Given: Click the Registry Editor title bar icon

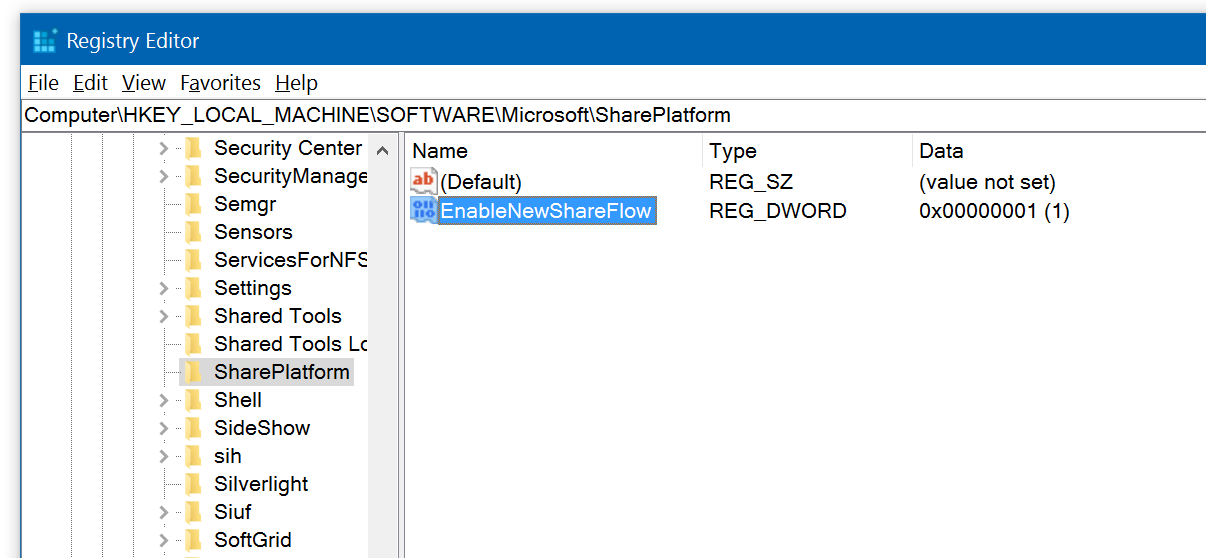Looking at the screenshot, I should pos(44,41).
